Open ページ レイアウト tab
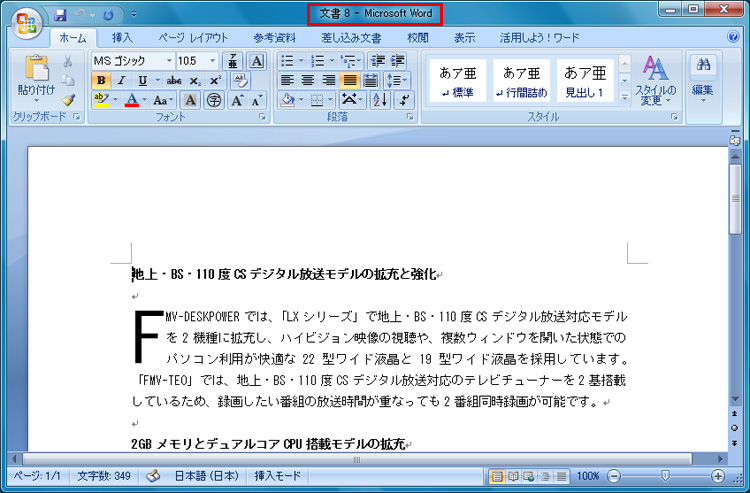Image resolution: width=750 pixels, height=493 pixels. coord(193,38)
